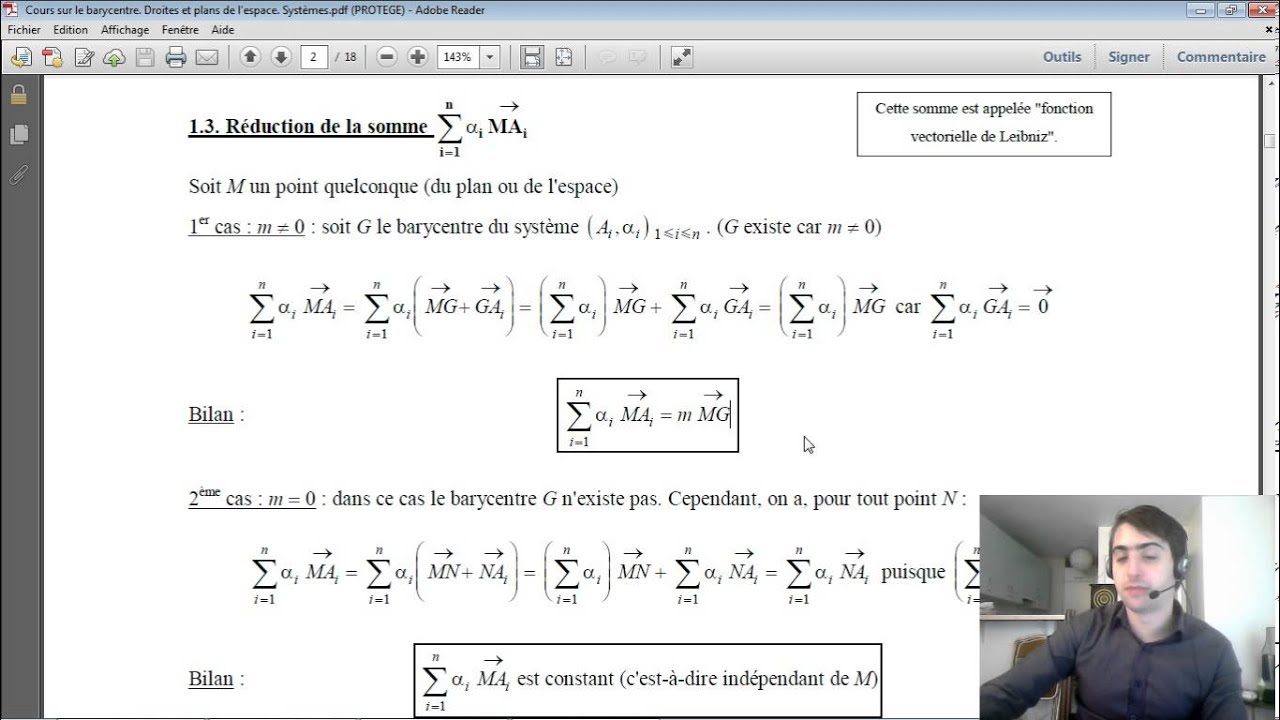Open the Outils panel
Viewport: 1280px width, 720px height.
tap(1062, 57)
